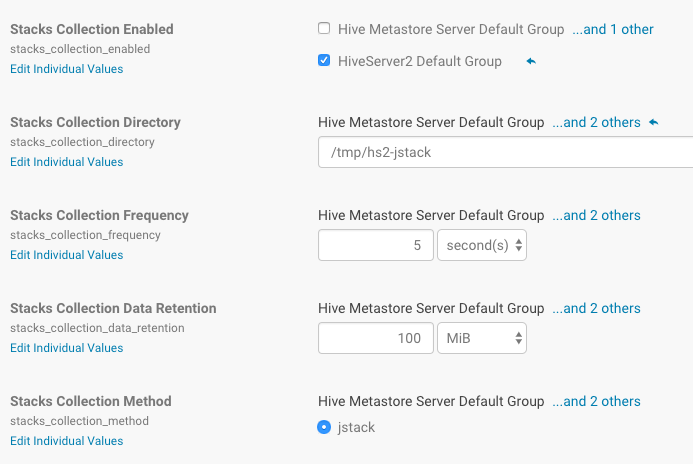Edit Individual Values for Stacks Collection Method
Screen dimensions: 693x464
(x=66, y=441)
